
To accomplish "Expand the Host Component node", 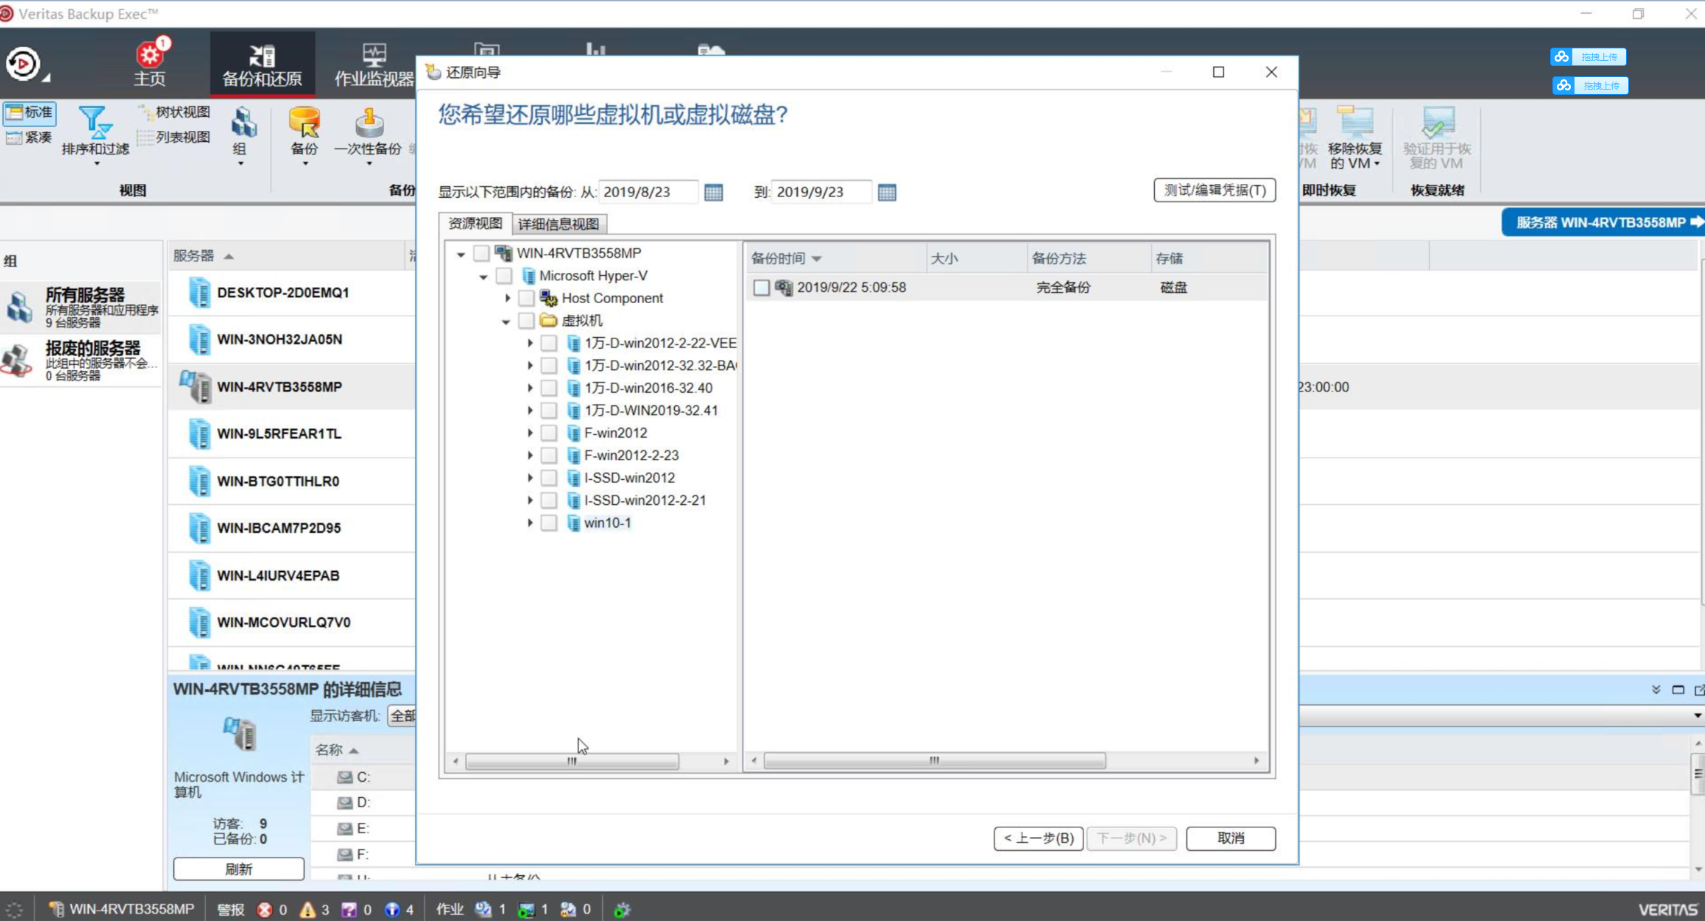I will pos(507,298).
